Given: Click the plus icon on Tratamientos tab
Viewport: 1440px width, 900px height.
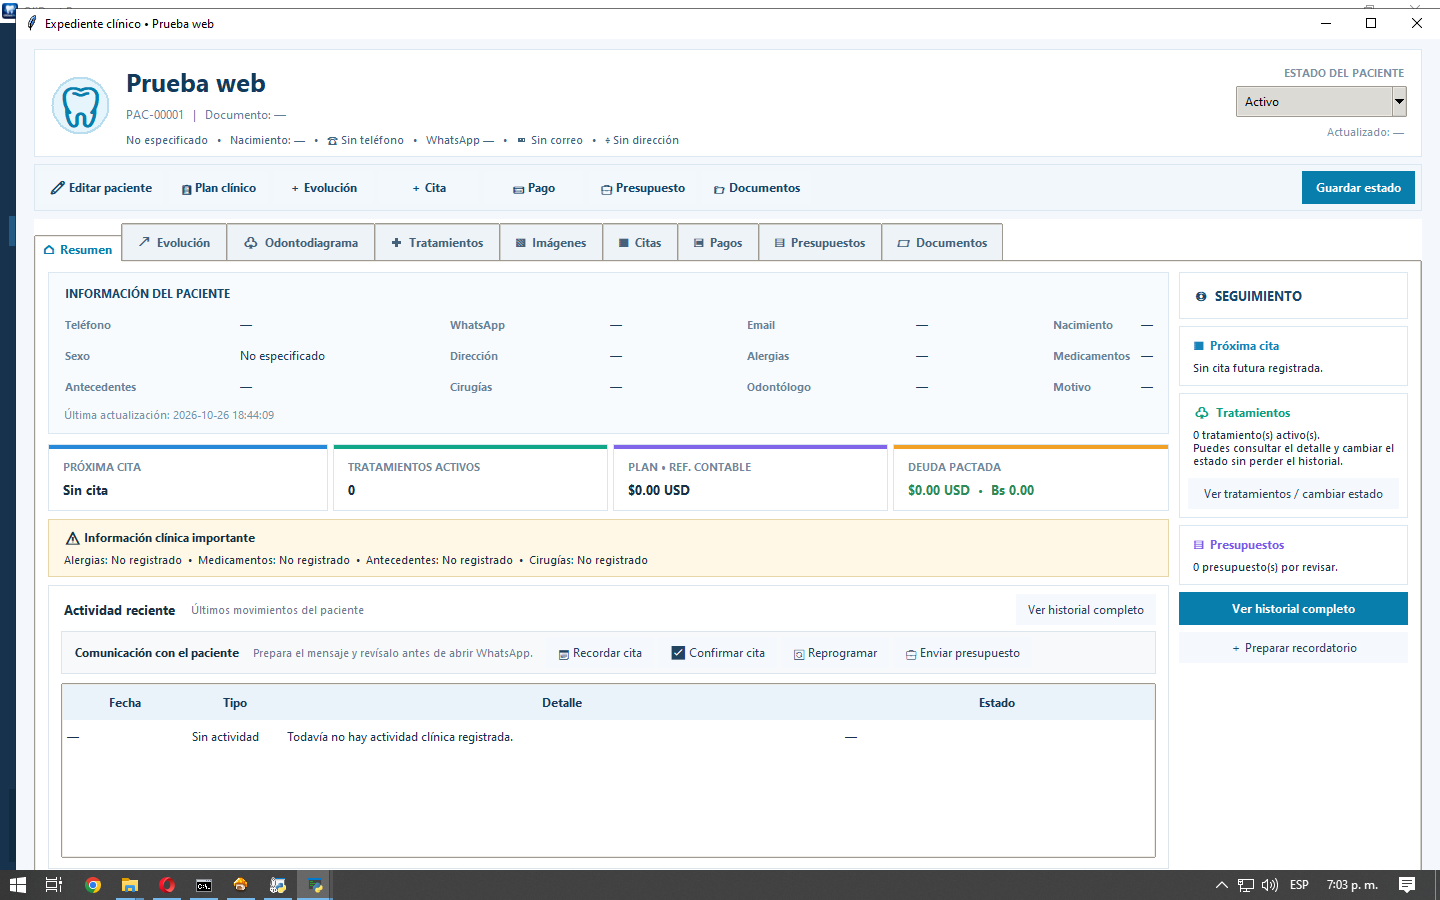Looking at the screenshot, I should pyautogui.click(x=396, y=243).
